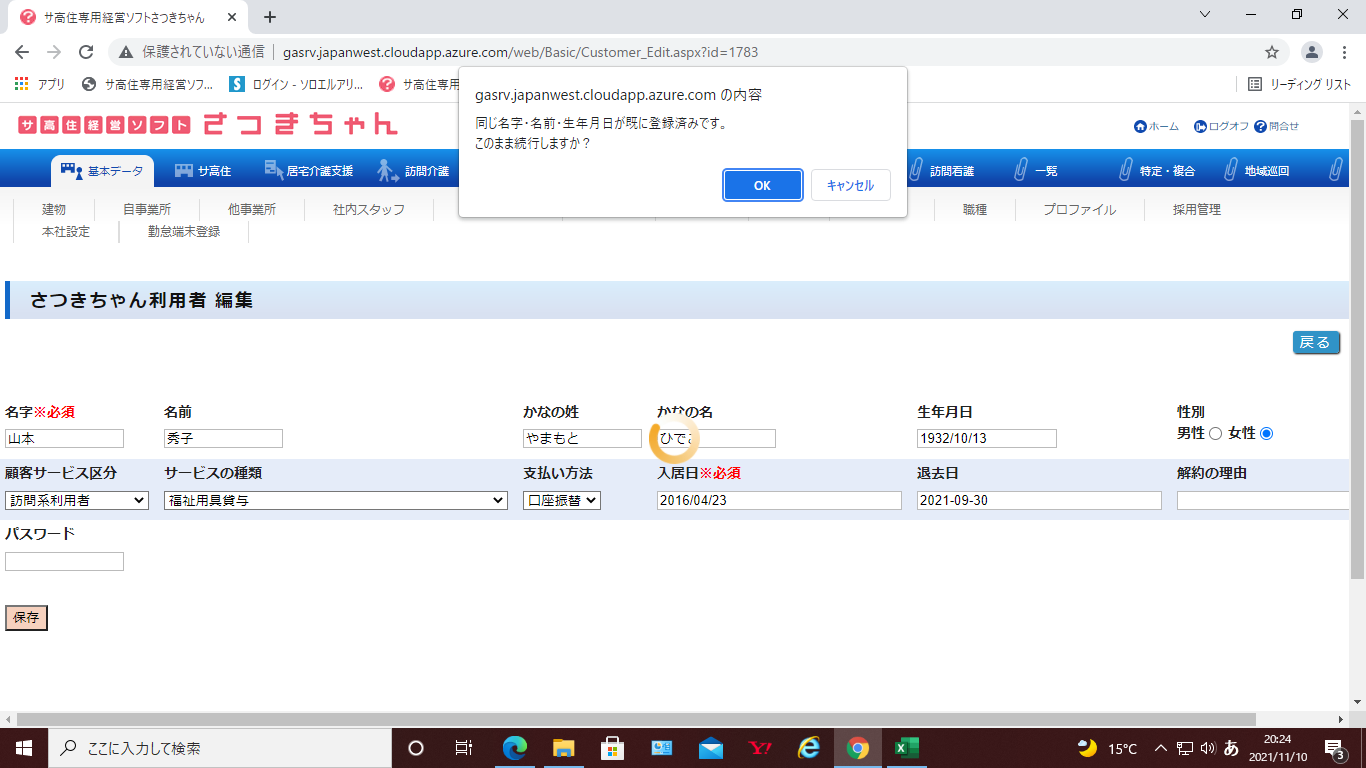
Task: Open the ホーム home icon link
Action: [x=1141, y=127]
